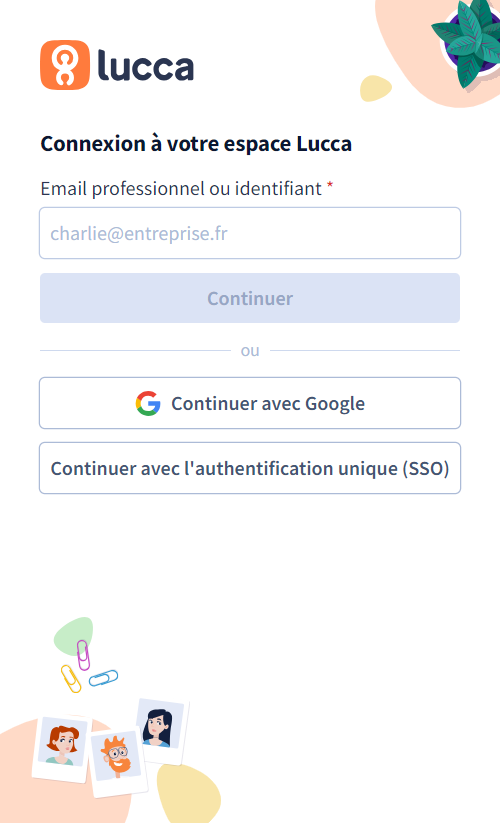The width and height of the screenshot is (500, 823).
Task: Click the Continuer button
Action: coord(250,298)
